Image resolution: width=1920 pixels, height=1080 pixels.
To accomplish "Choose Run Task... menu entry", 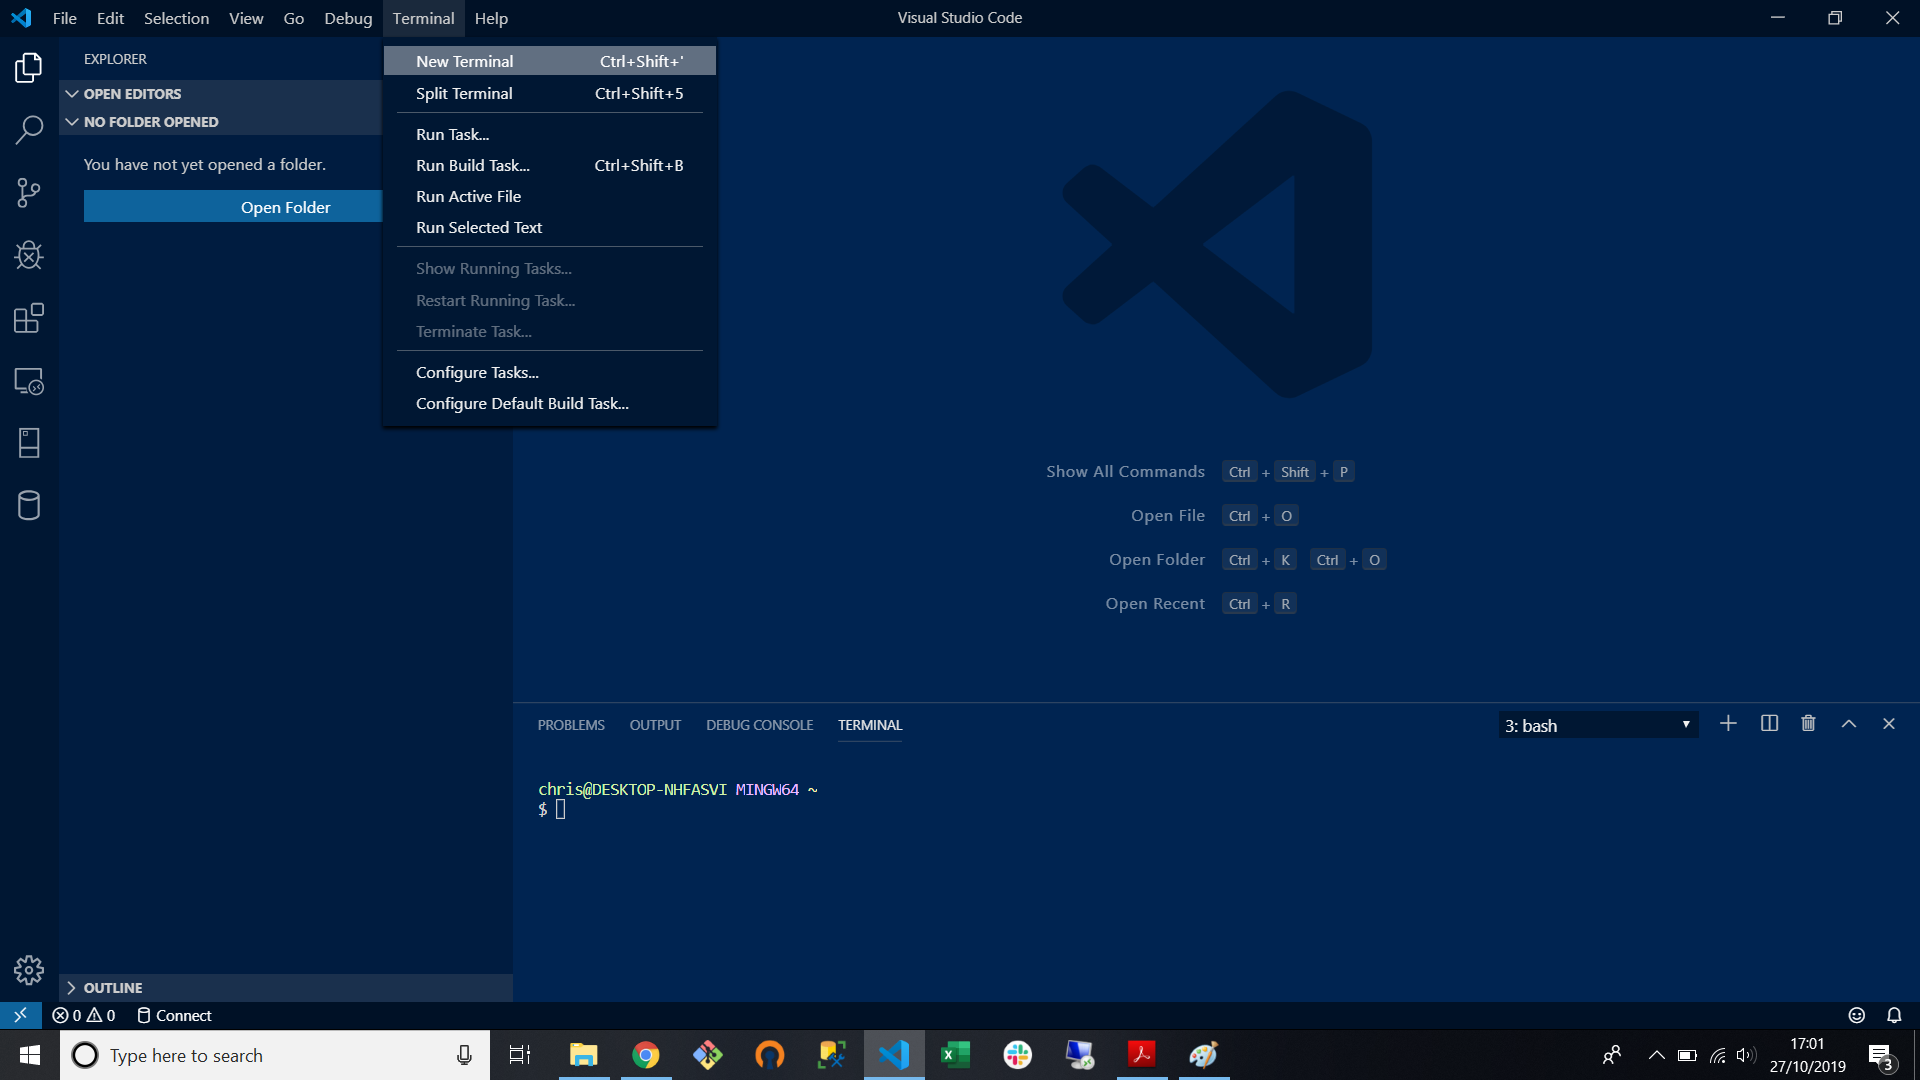I will [x=549, y=134].
